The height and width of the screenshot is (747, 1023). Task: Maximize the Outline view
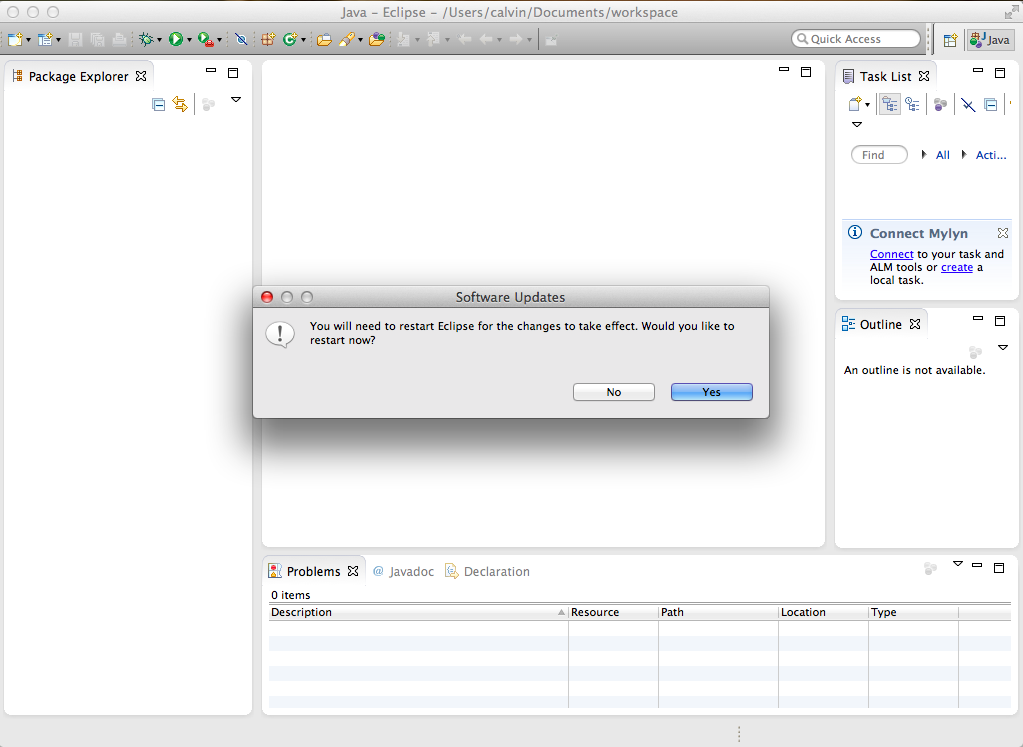(x=1000, y=321)
